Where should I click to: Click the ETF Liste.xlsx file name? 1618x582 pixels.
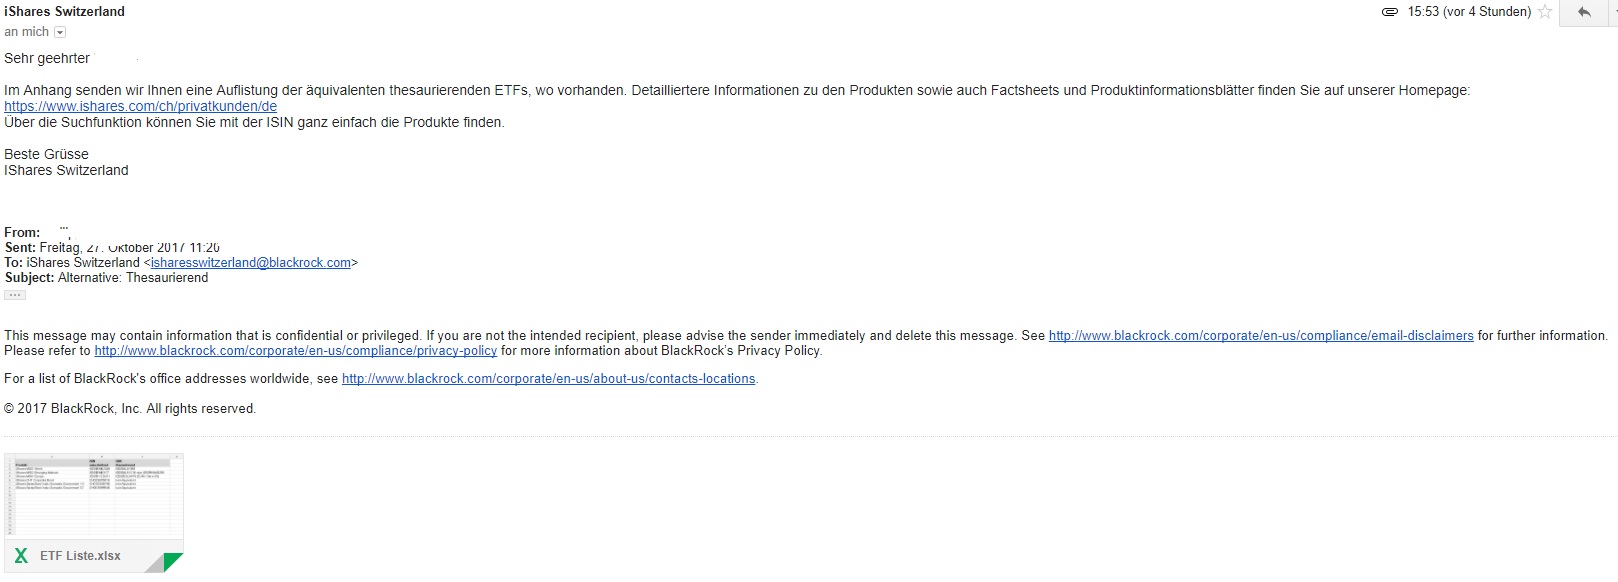point(80,556)
